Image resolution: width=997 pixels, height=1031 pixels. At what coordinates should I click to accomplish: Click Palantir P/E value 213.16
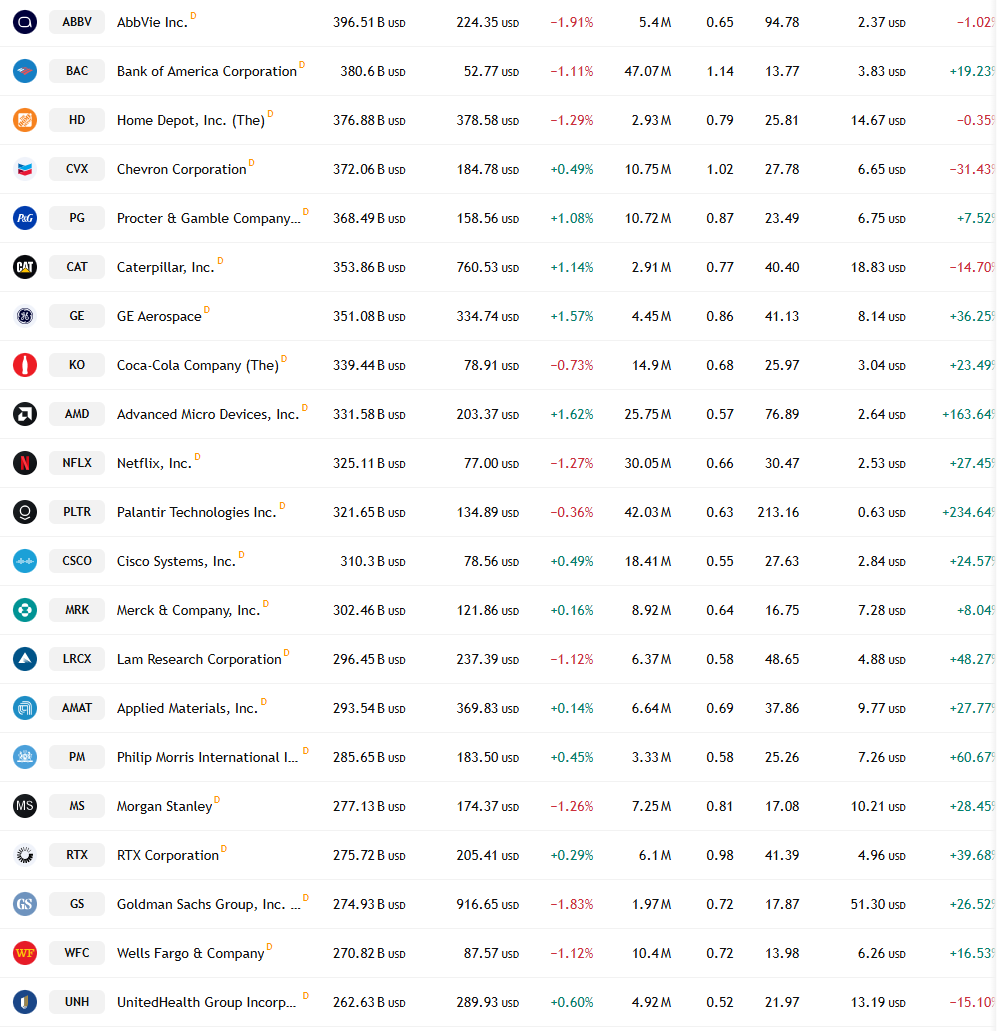pyautogui.click(x=778, y=513)
